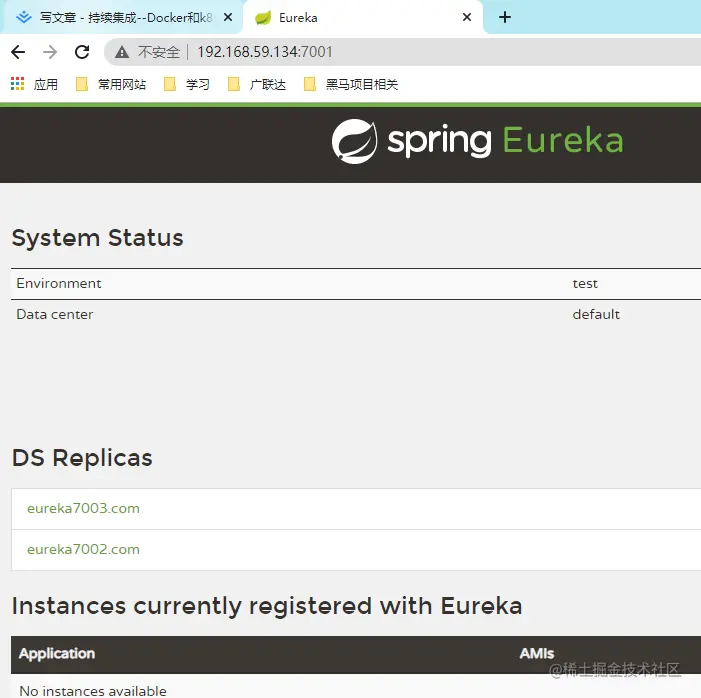Click the DS Replicas heading
Screen dimensions: 701x698
click(82, 458)
